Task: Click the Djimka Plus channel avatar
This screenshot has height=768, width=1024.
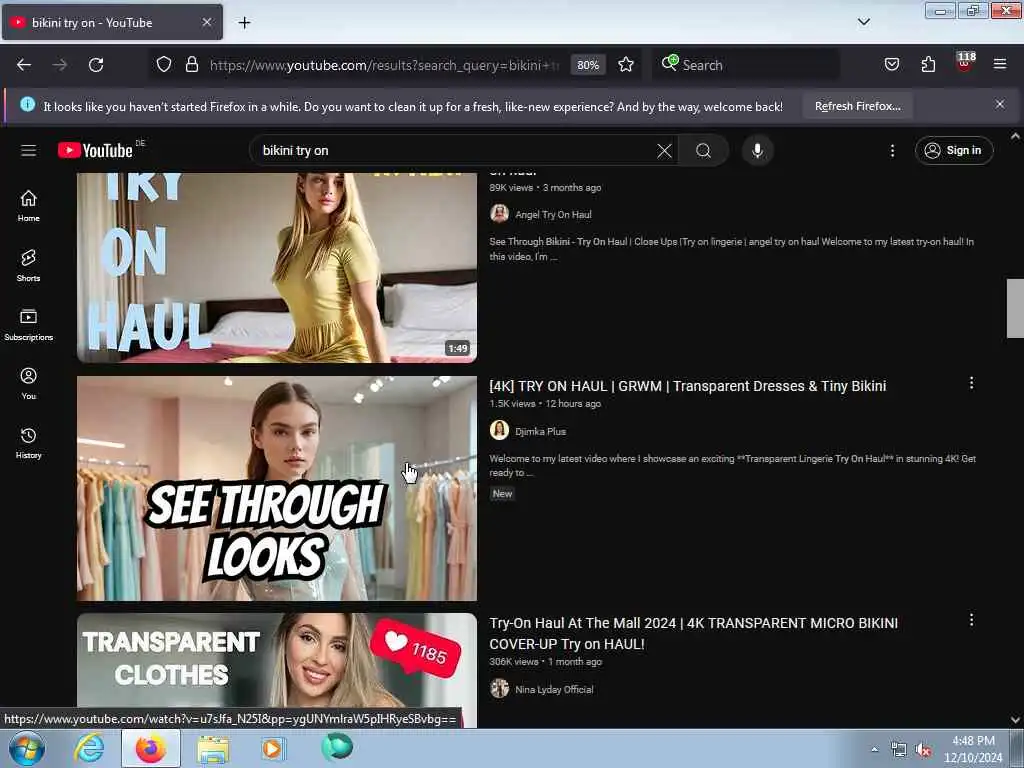Action: click(500, 430)
